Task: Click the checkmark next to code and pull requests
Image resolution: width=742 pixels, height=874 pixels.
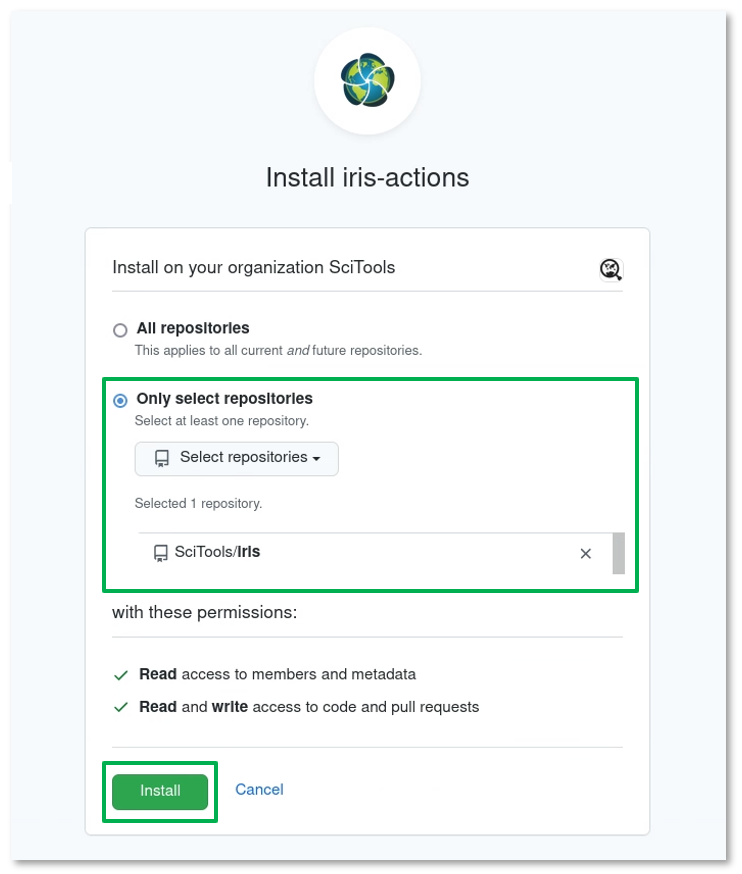Action: [121, 707]
